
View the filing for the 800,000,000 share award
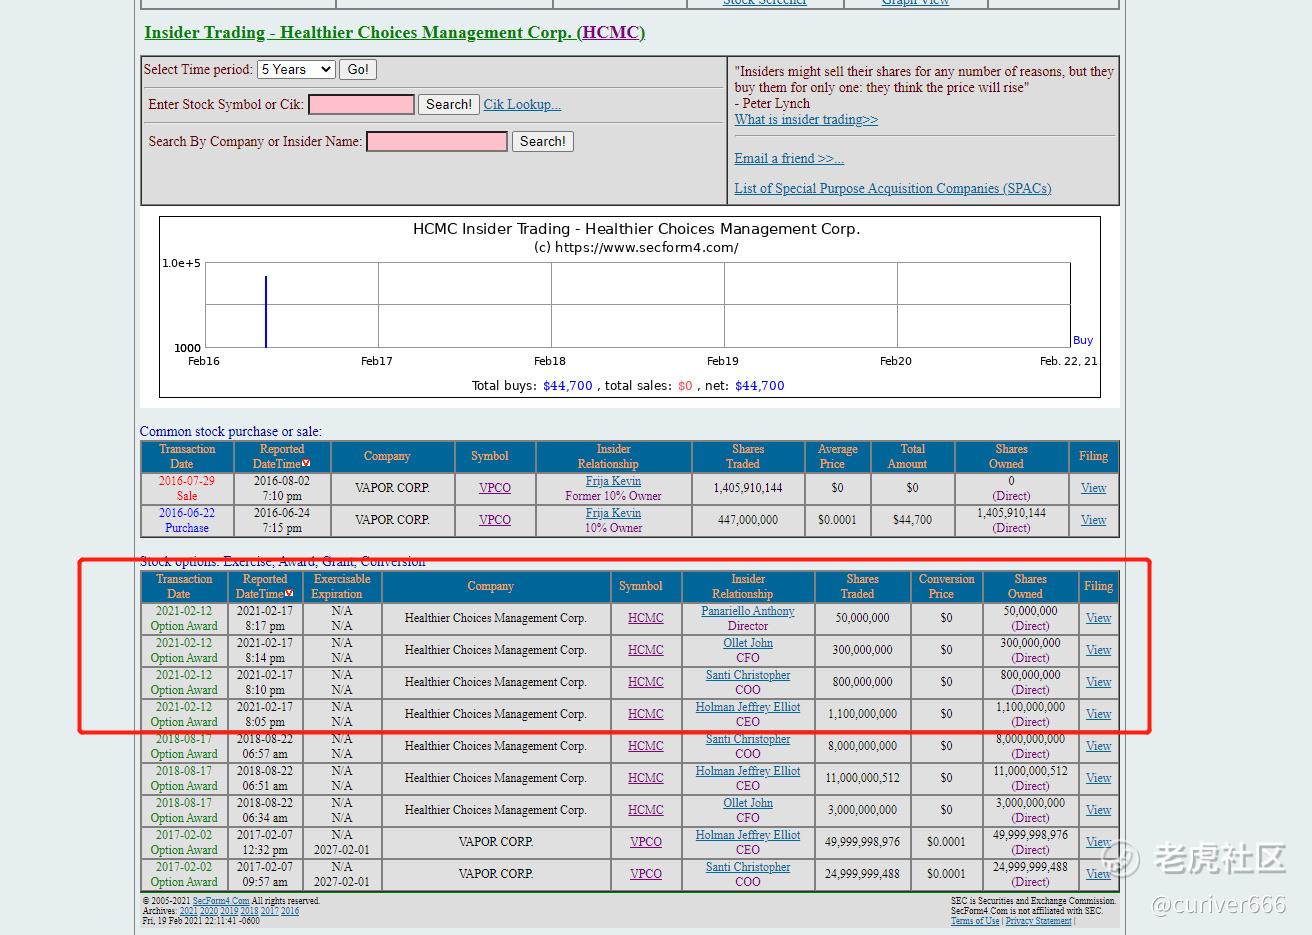(x=1098, y=682)
